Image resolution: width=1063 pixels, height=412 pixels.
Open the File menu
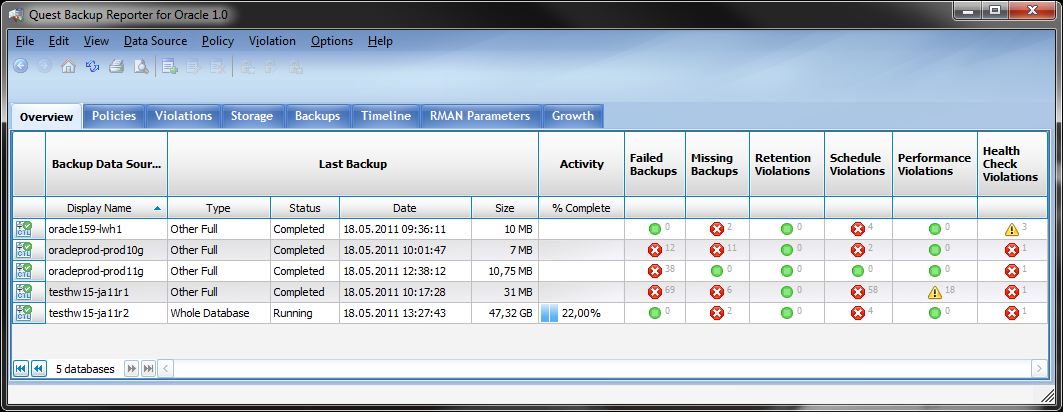[x=25, y=41]
